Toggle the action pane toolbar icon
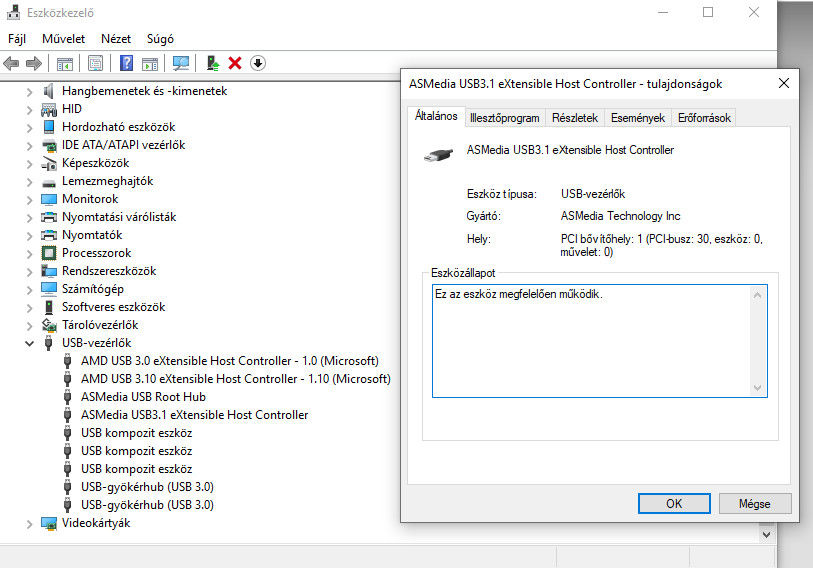This screenshot has height=568, width=813. (x=150, y=63)
